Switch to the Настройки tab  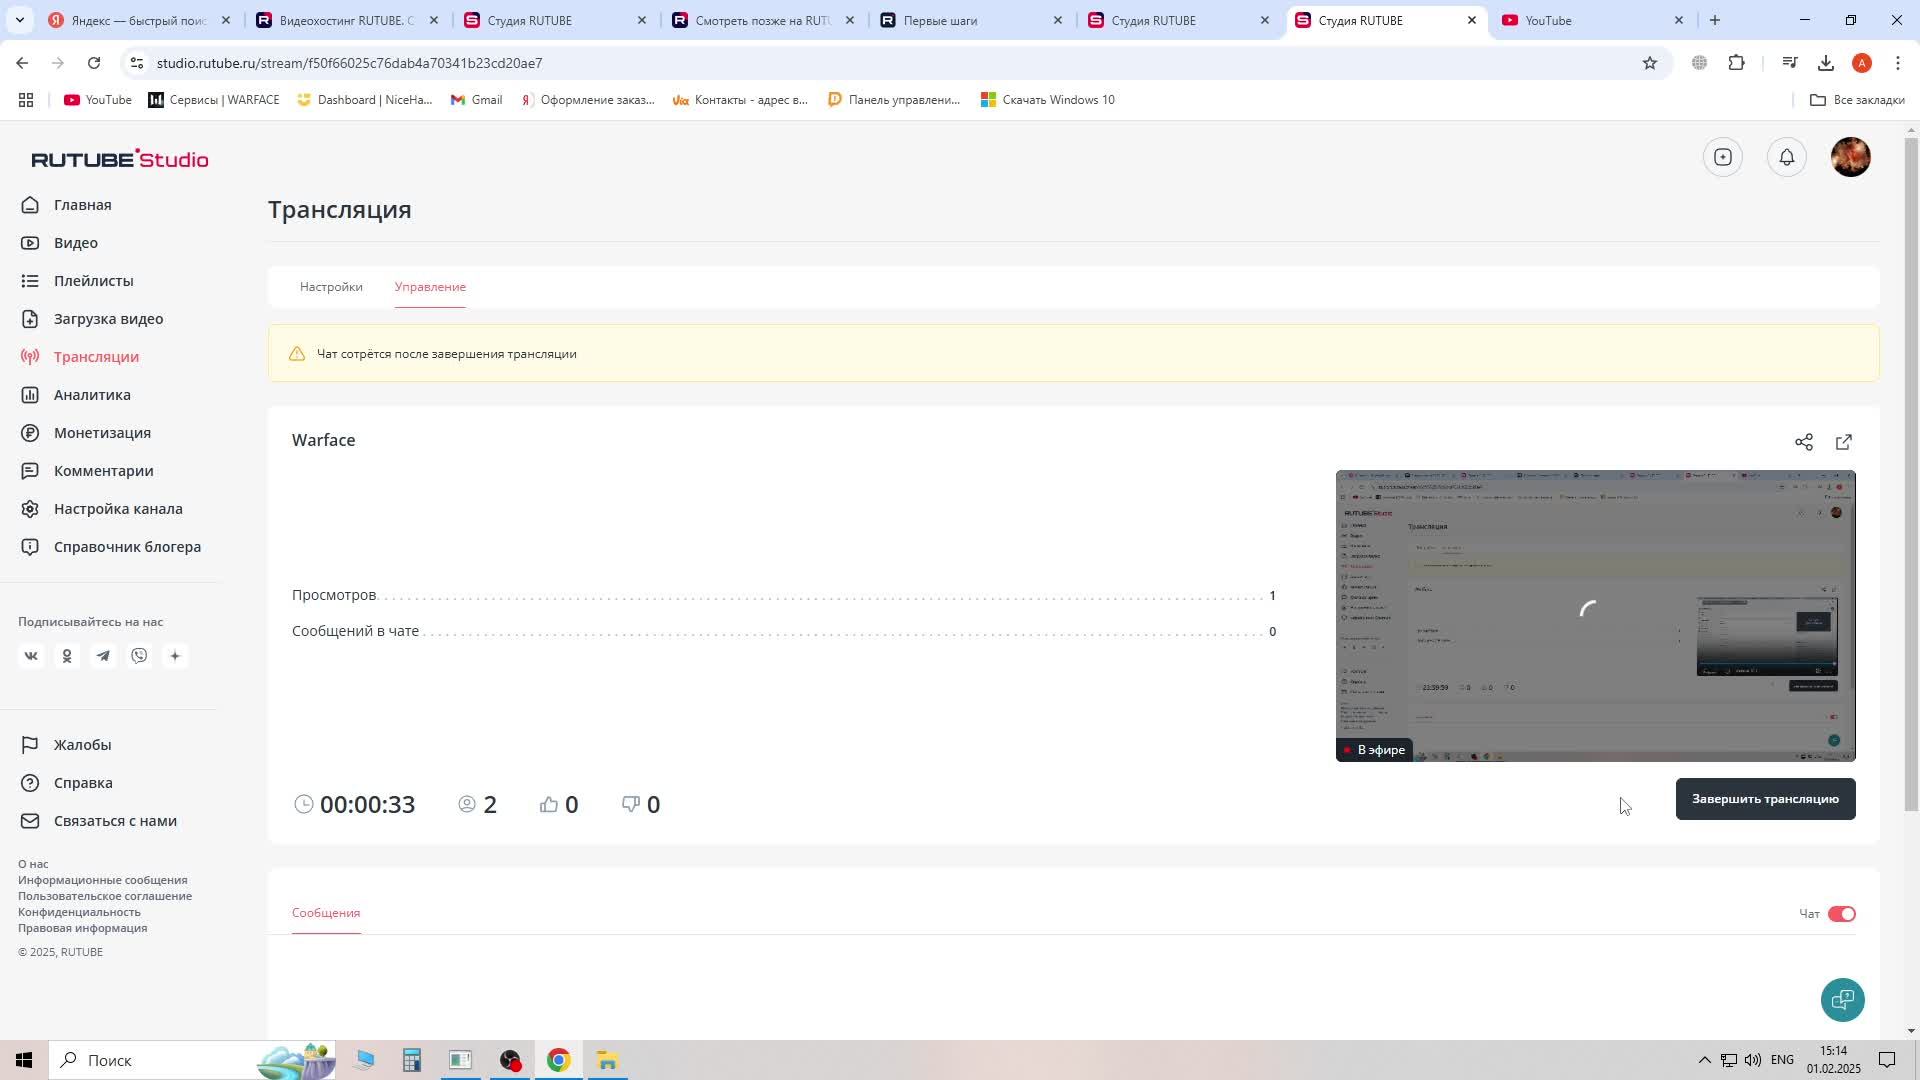tap(331, 287)
